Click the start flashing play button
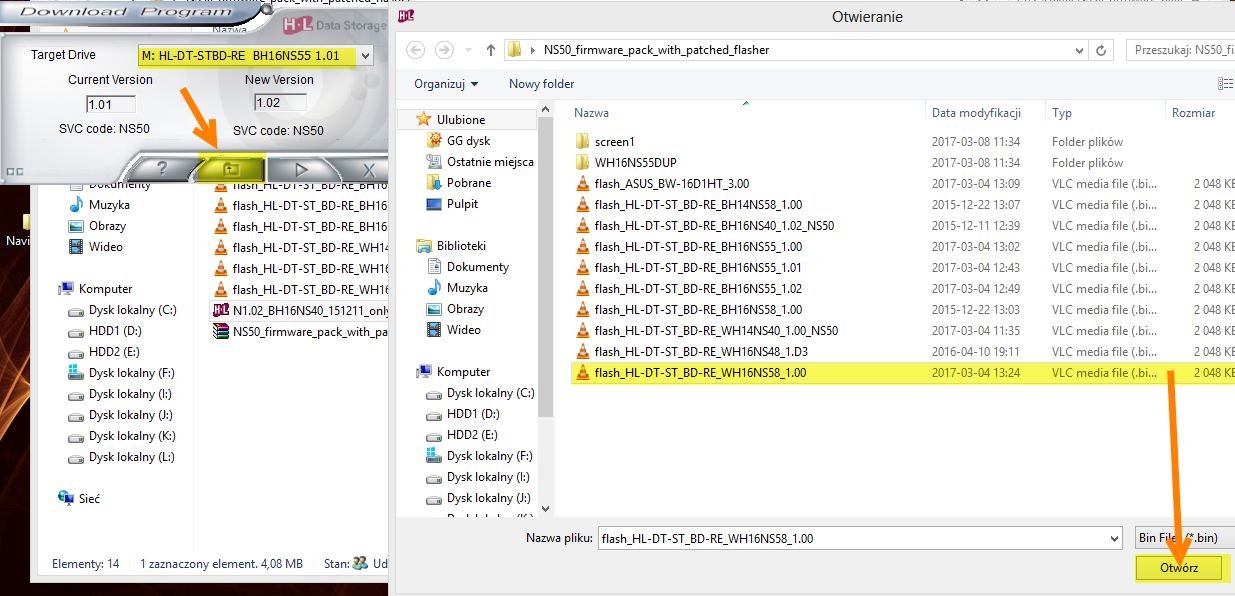 click(x=302, y=169)
